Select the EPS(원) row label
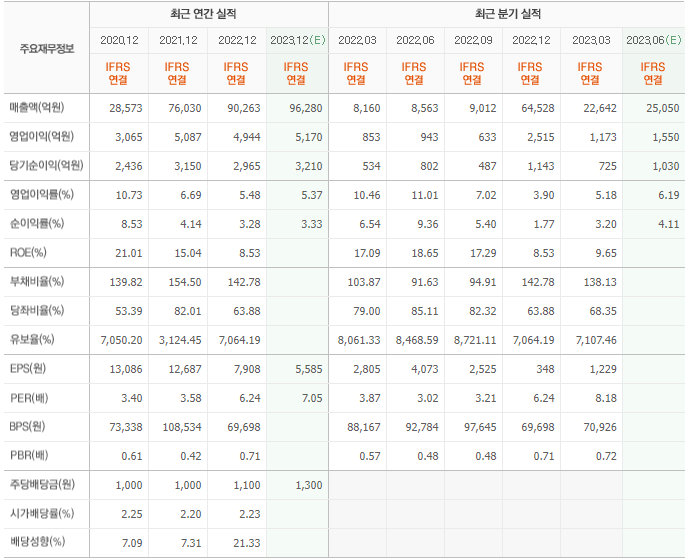This screenshot has width=688, height=560. point(28,369)
